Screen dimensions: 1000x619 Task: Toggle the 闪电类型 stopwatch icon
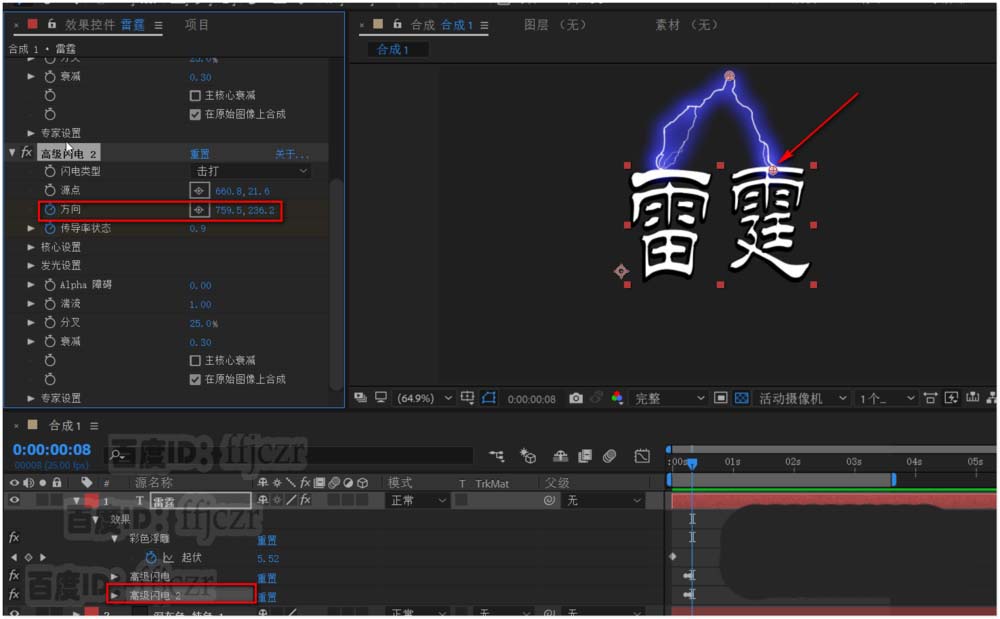click(x=50, y=171)
